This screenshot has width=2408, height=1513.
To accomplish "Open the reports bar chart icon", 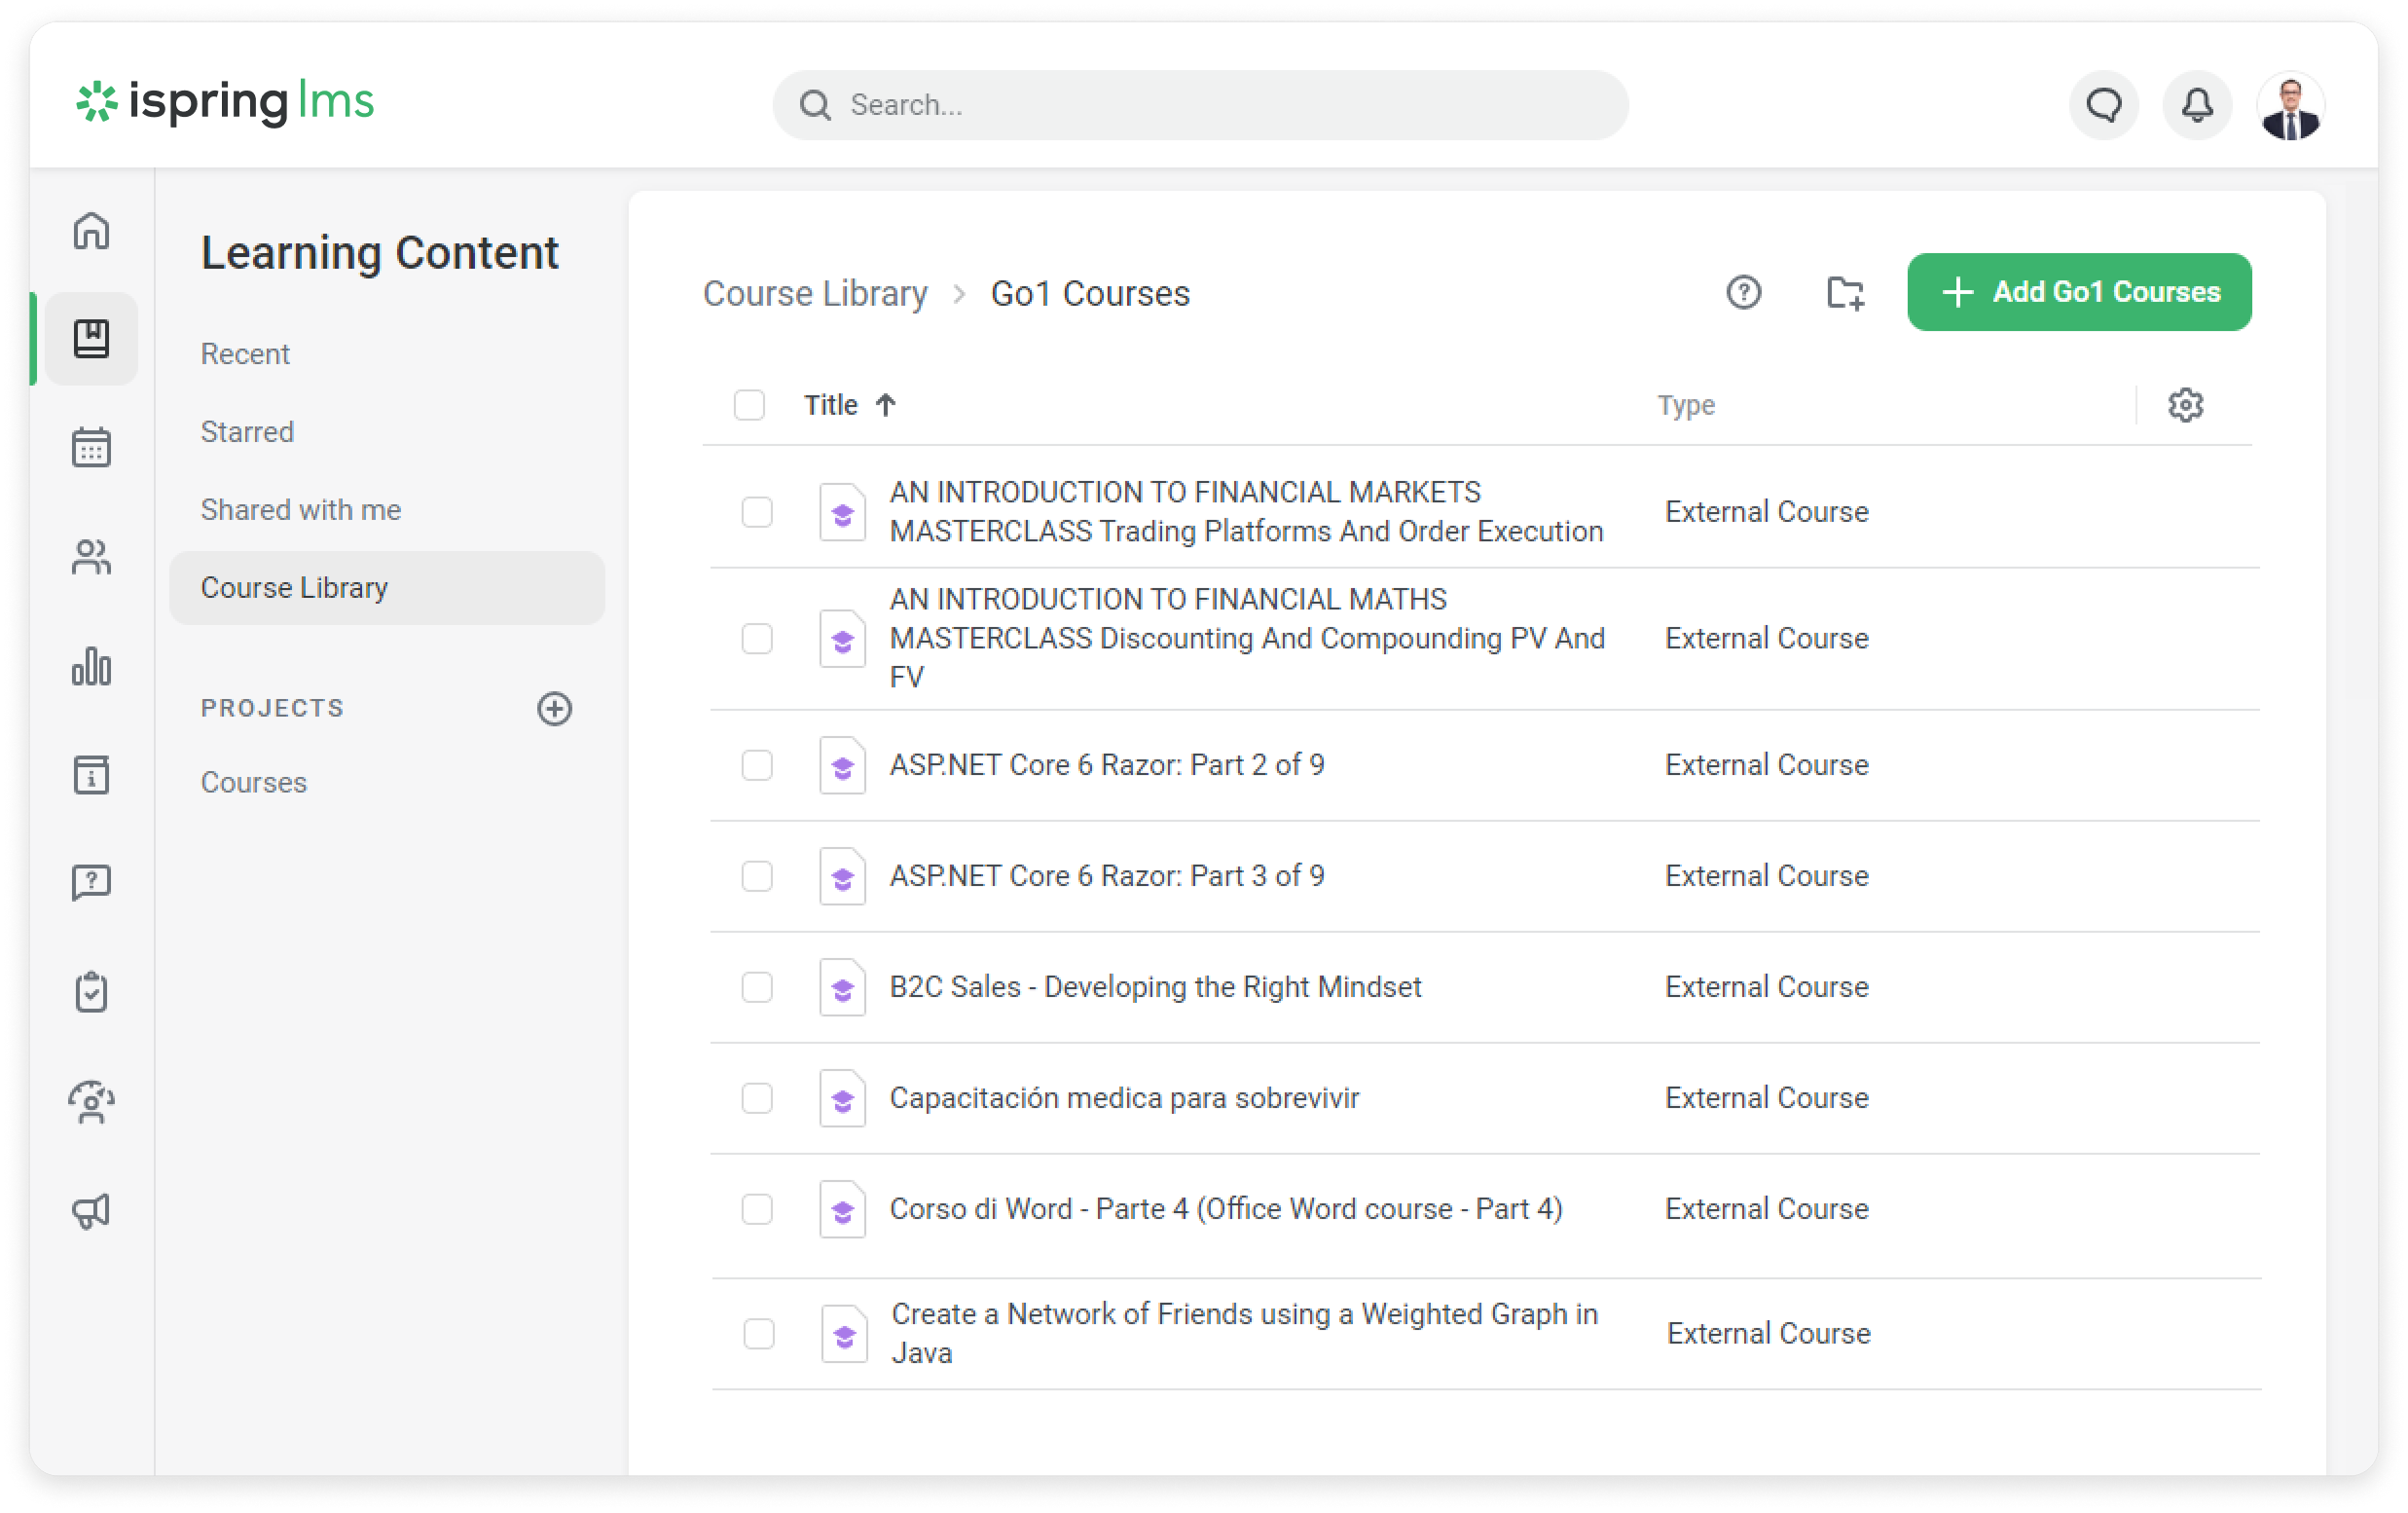I will pyautogui.click(x=91, y=666).
